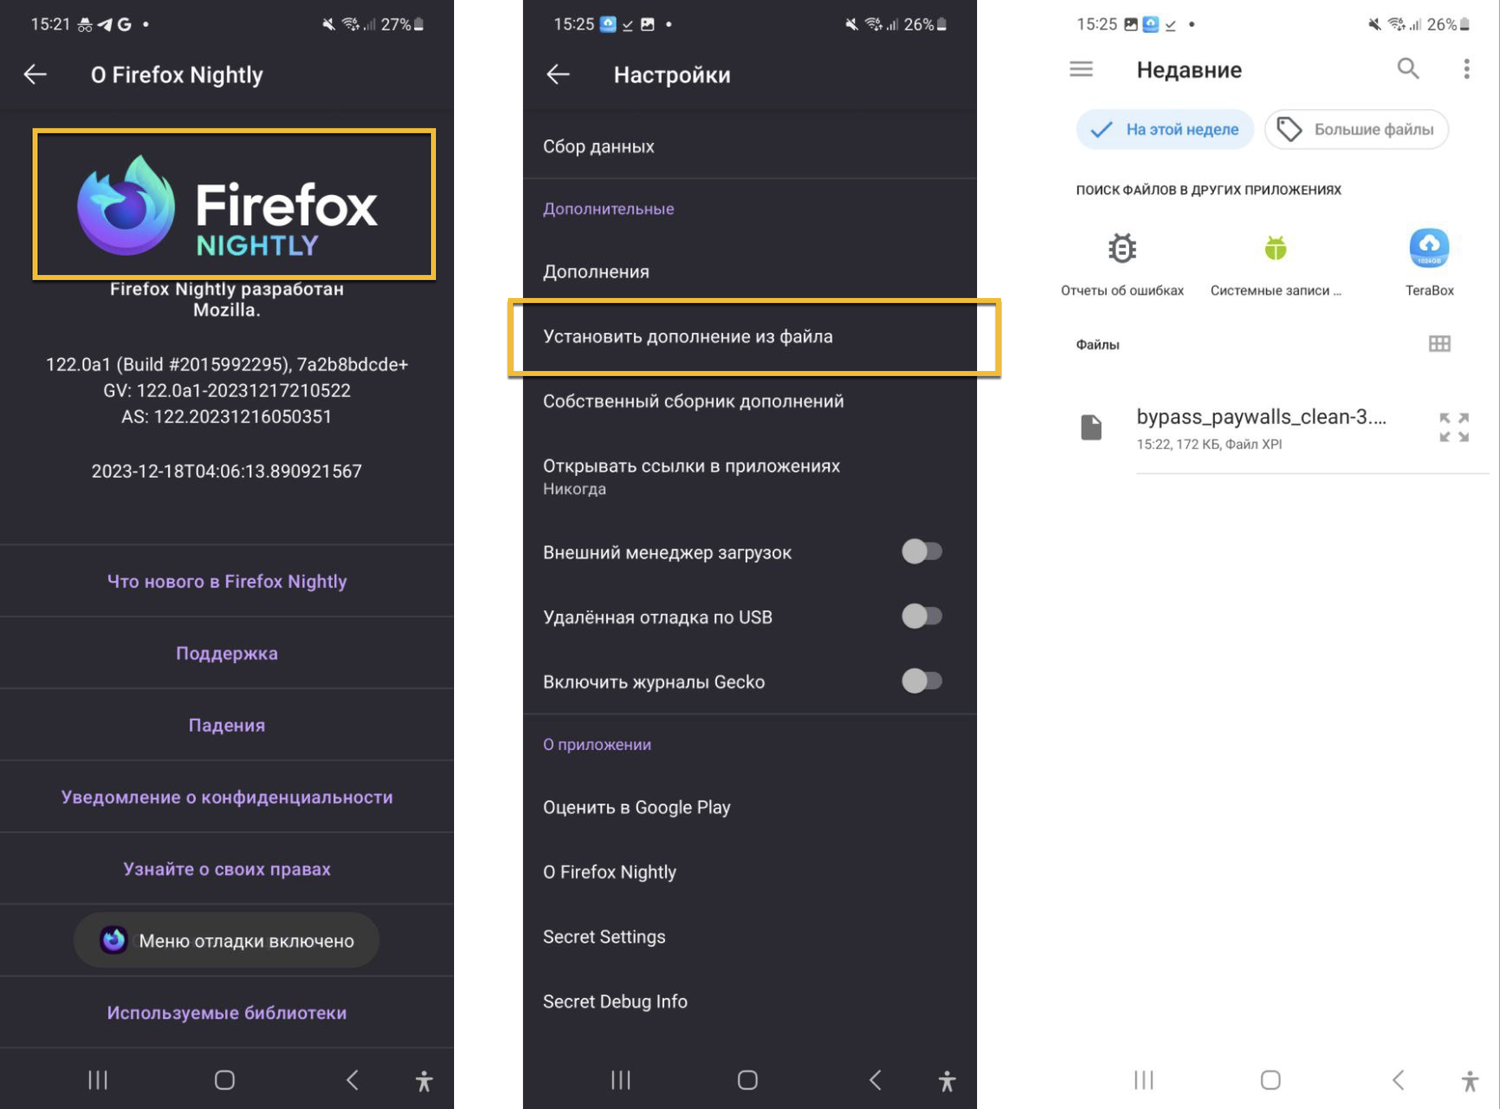Select the Большие файлы filter chip
The image size is (1500, 1109).
pyautogui.click(x=1357, y=129)
